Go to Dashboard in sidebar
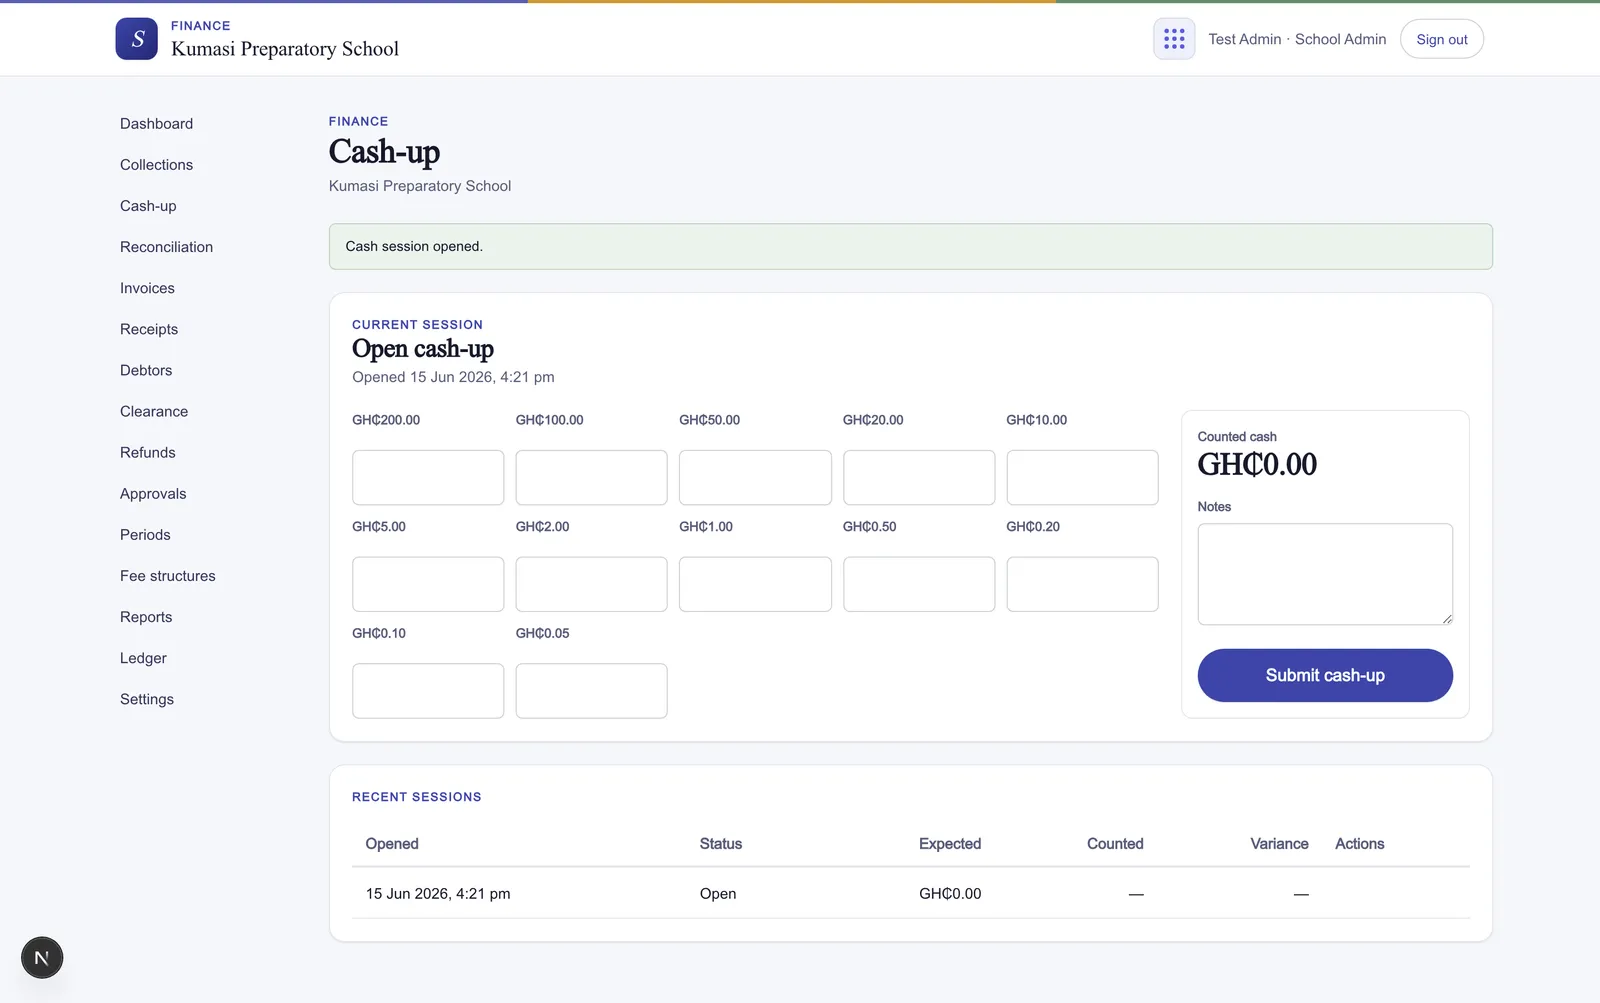This screenshot has height=1003, width=1600. coord(157,124)
